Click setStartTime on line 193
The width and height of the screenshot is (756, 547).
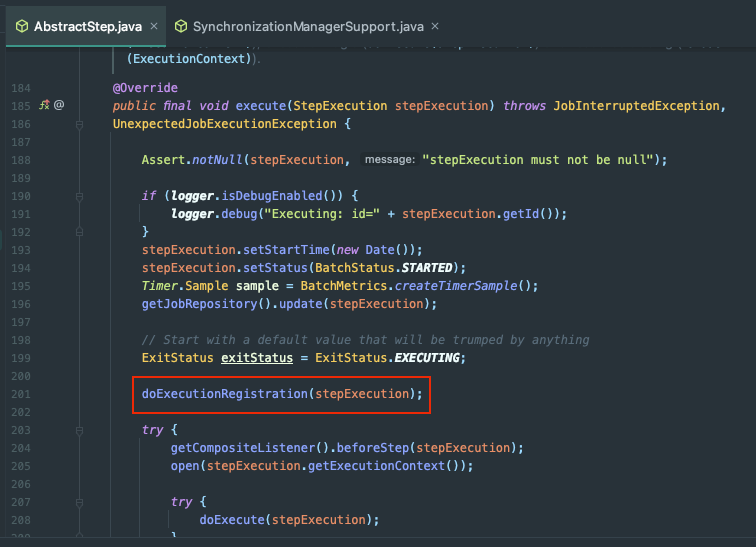pos(286,250)
